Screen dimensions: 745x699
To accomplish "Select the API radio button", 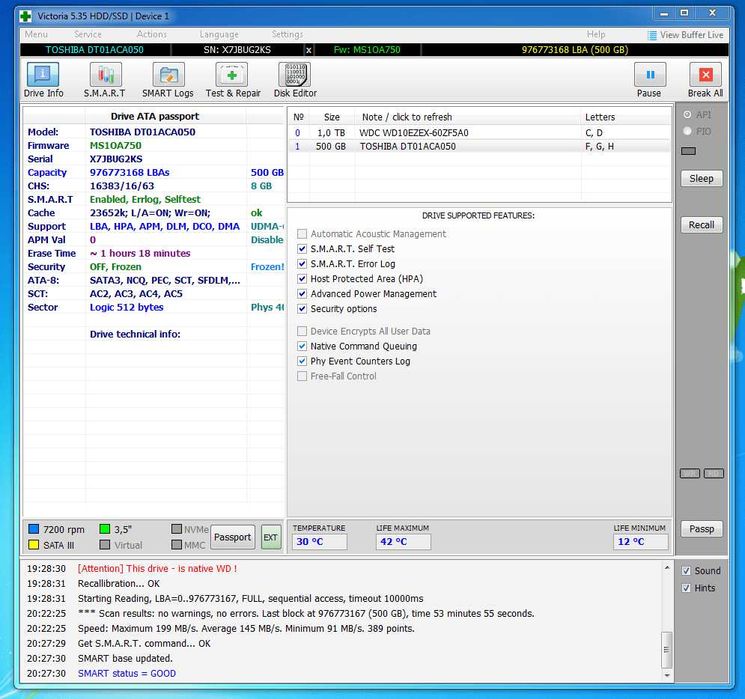I will click(x=687, y=115).
